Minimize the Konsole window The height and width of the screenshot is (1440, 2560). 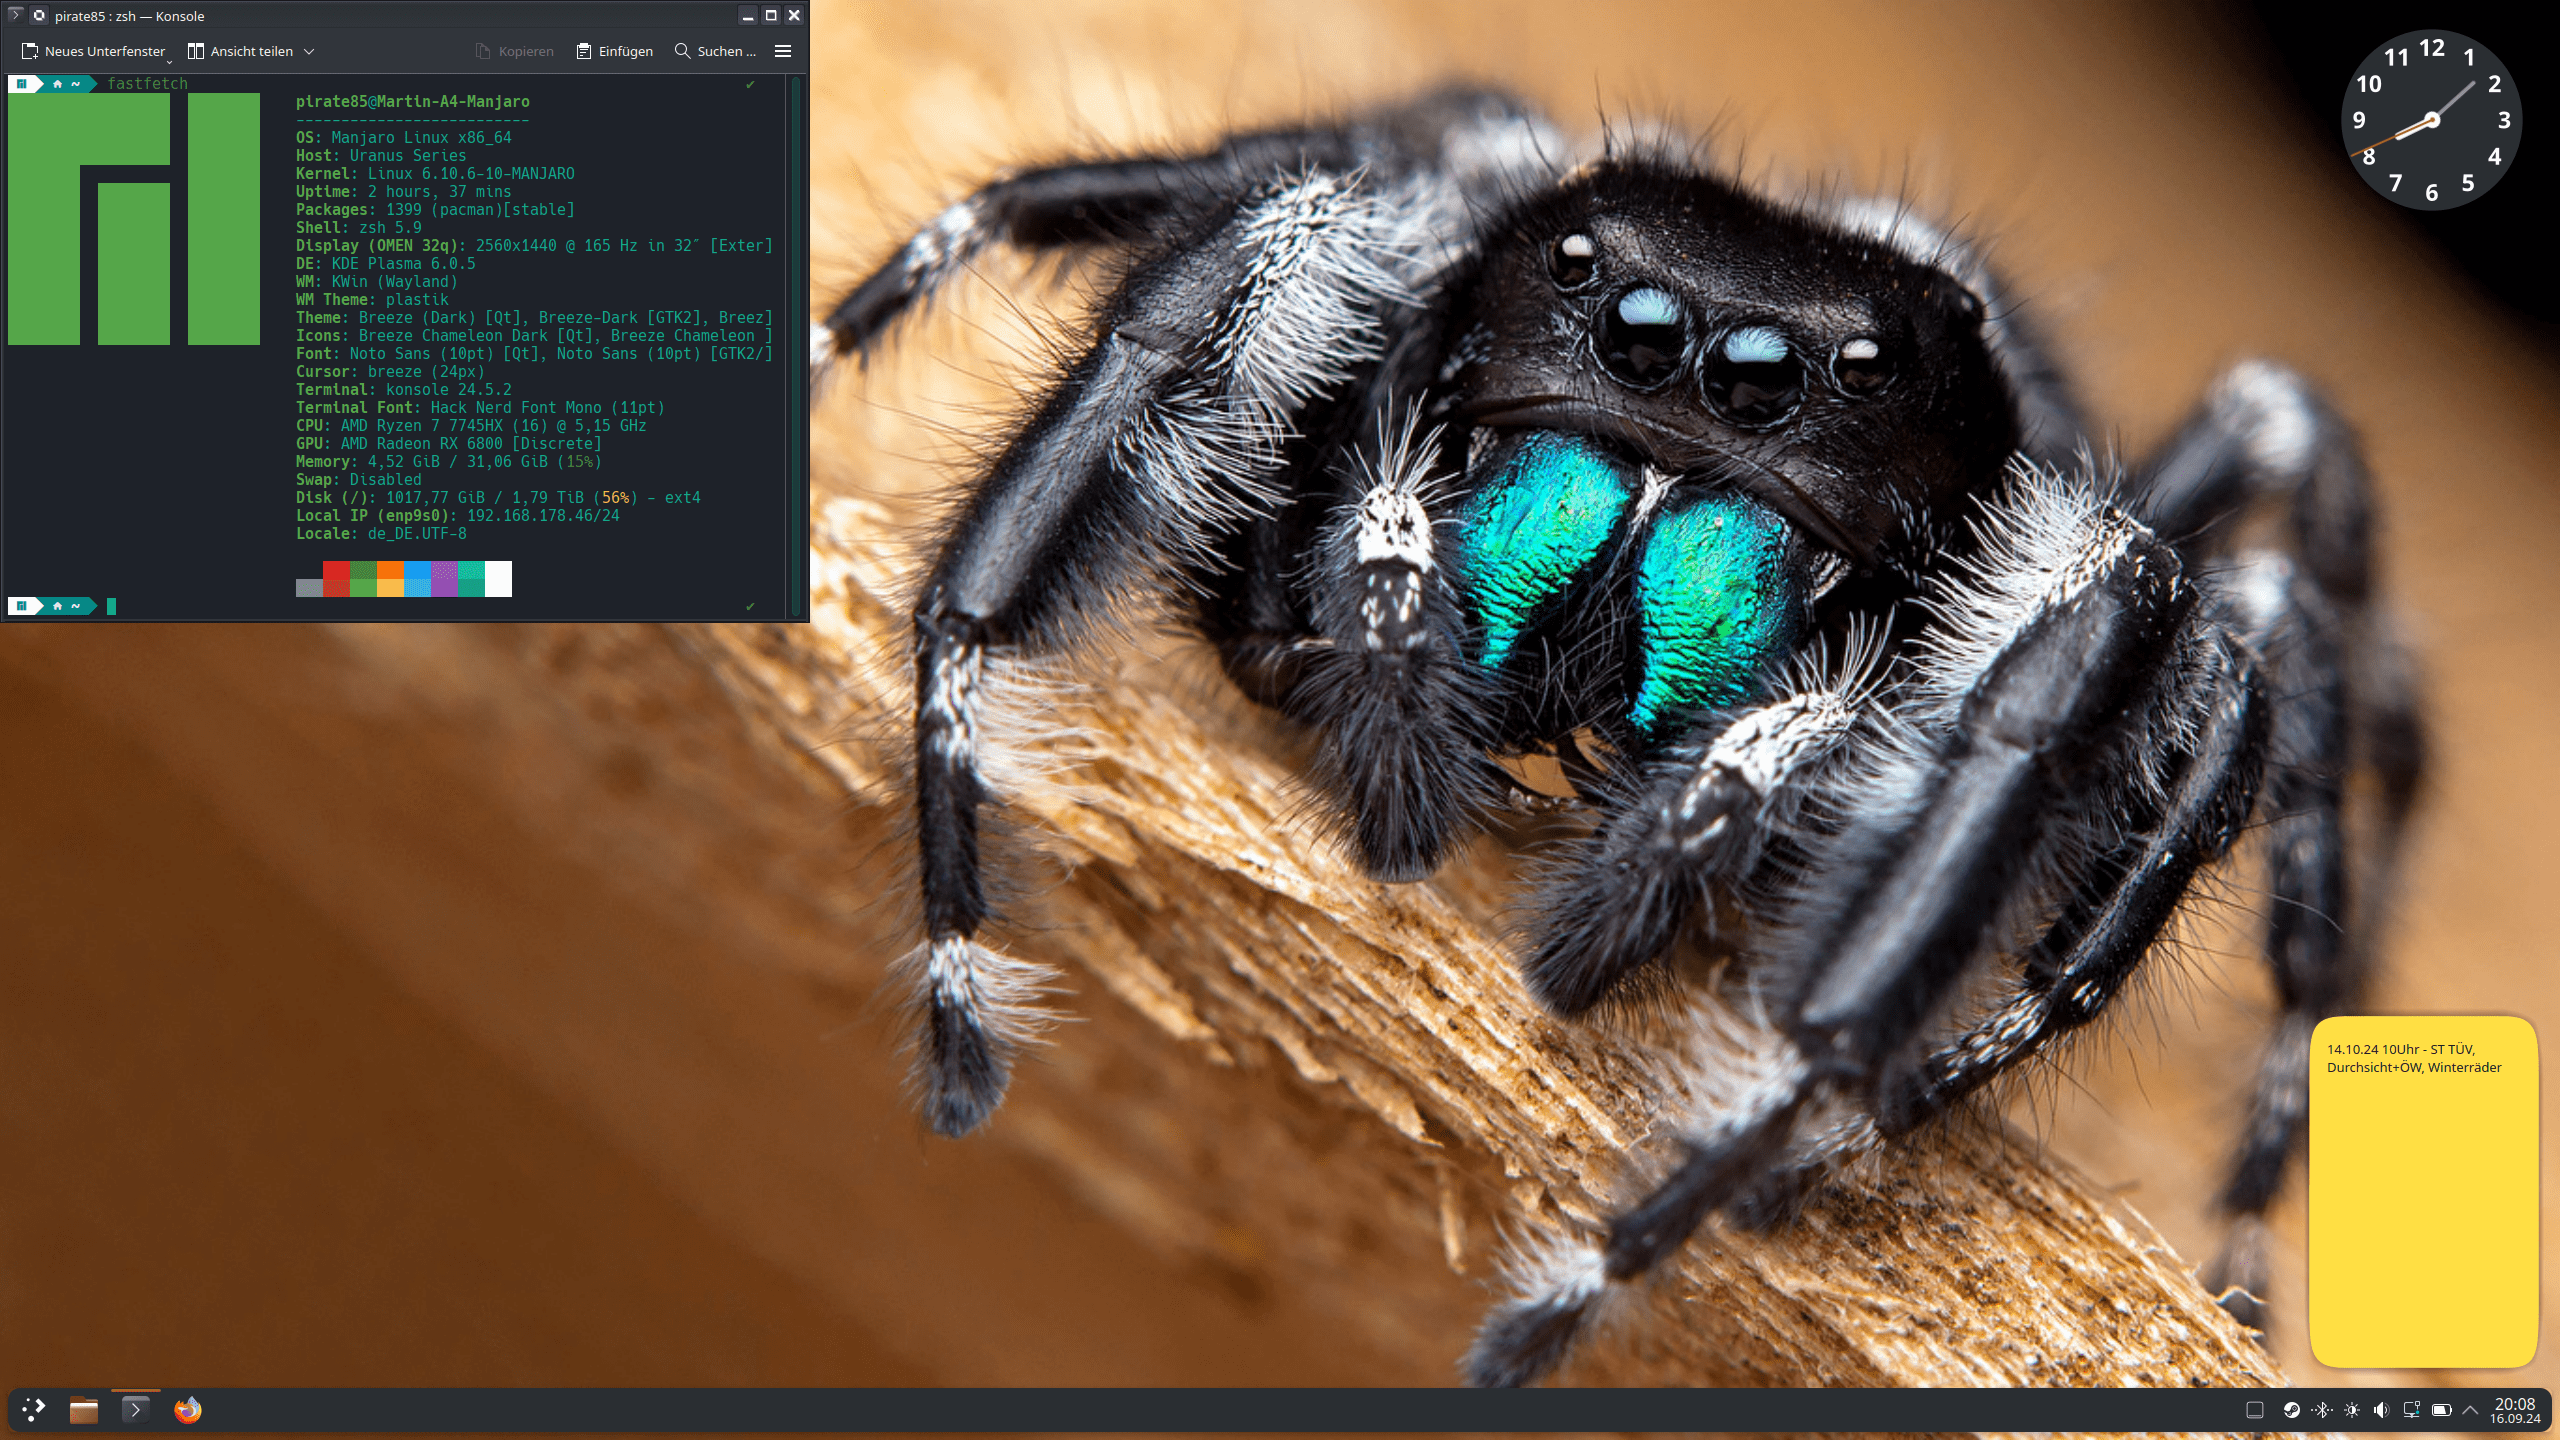pos(747,15)
